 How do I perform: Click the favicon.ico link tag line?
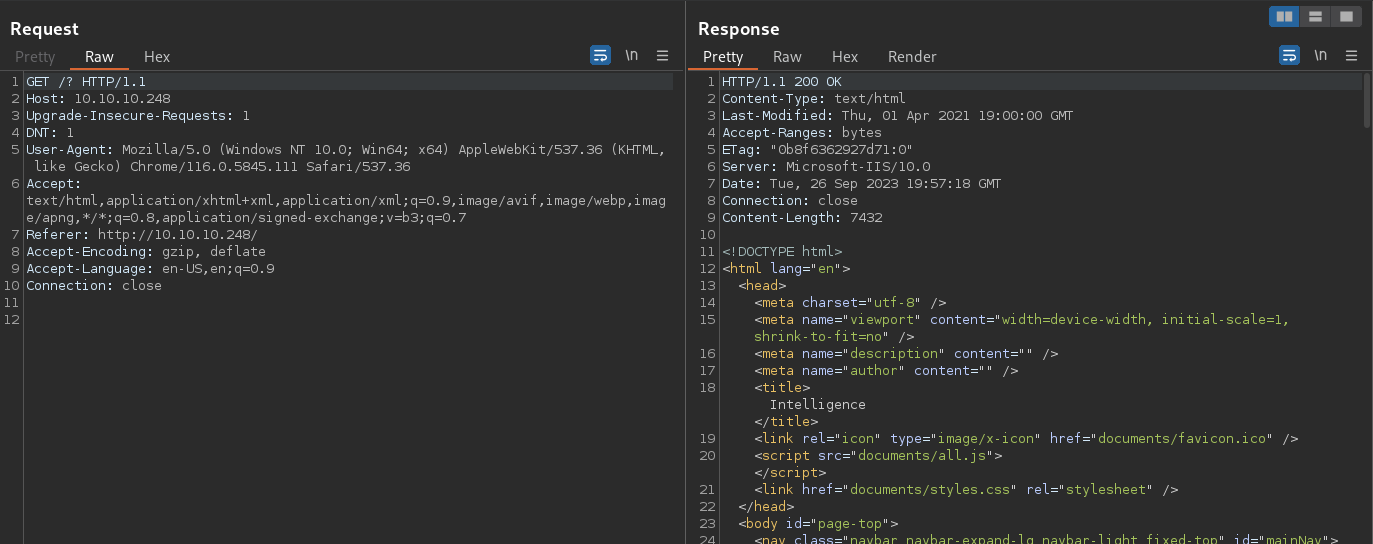[1026, 439]
